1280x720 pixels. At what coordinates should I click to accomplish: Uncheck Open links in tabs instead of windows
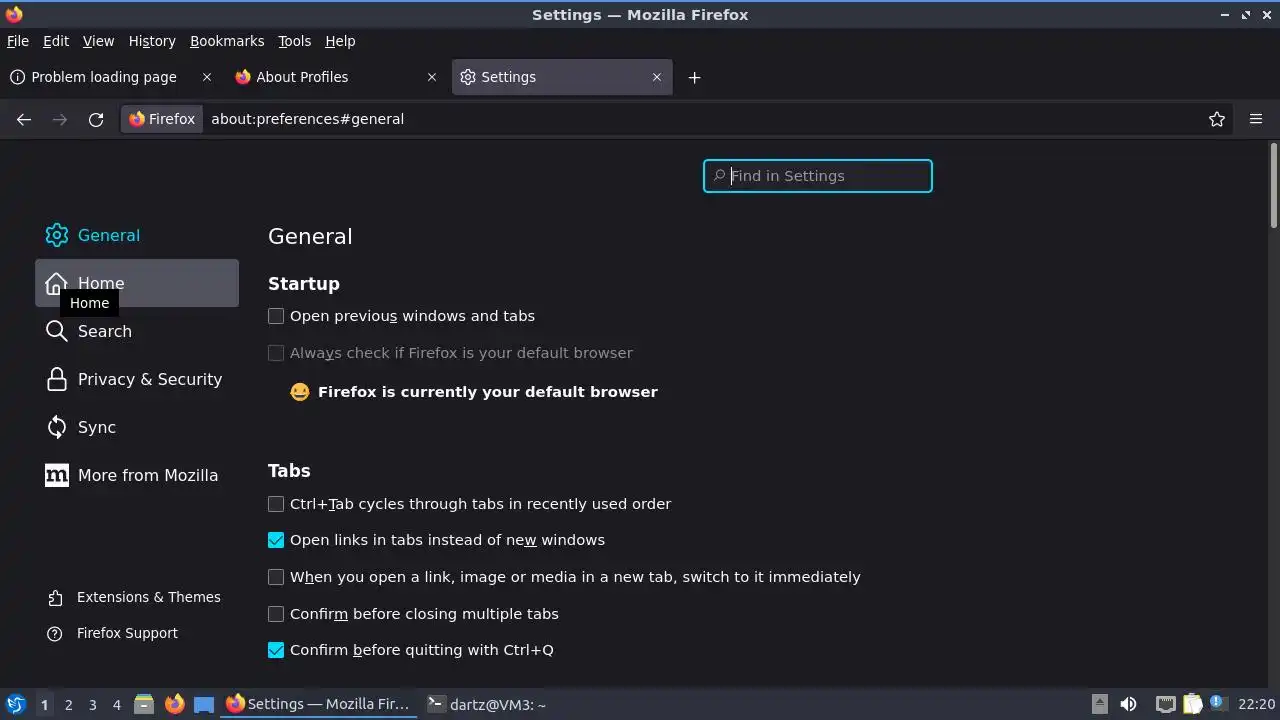pos(276,540)
